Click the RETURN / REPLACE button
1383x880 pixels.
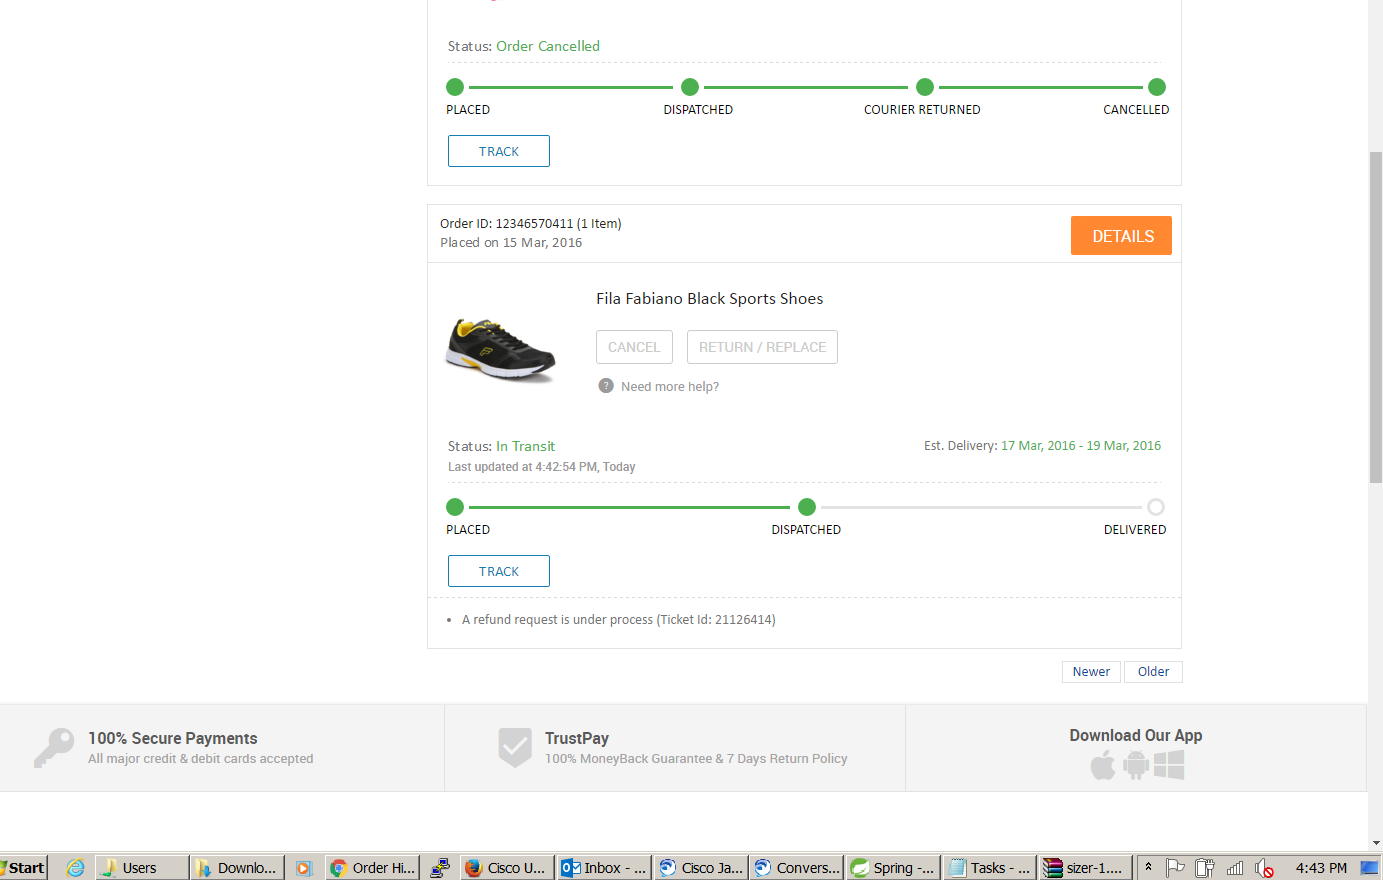coord(762,347)
